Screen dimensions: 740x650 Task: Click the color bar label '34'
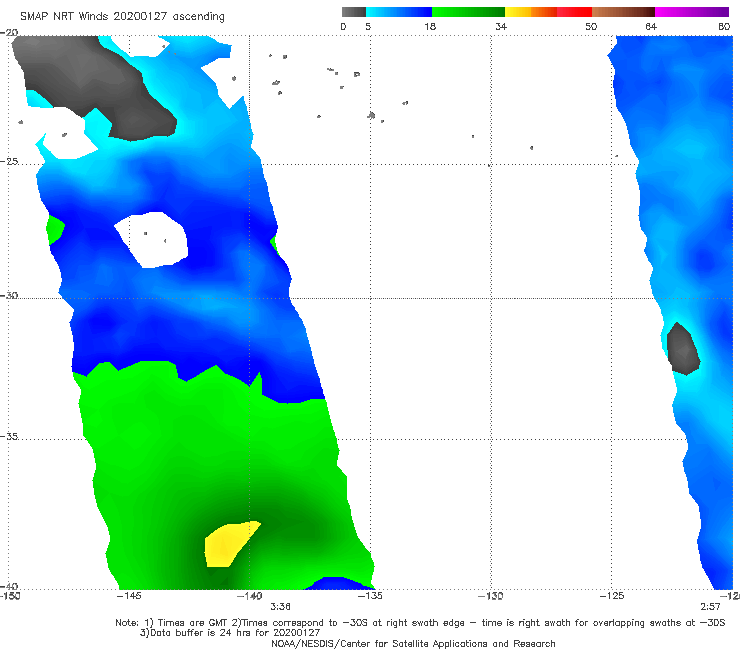tap(501, 26)
